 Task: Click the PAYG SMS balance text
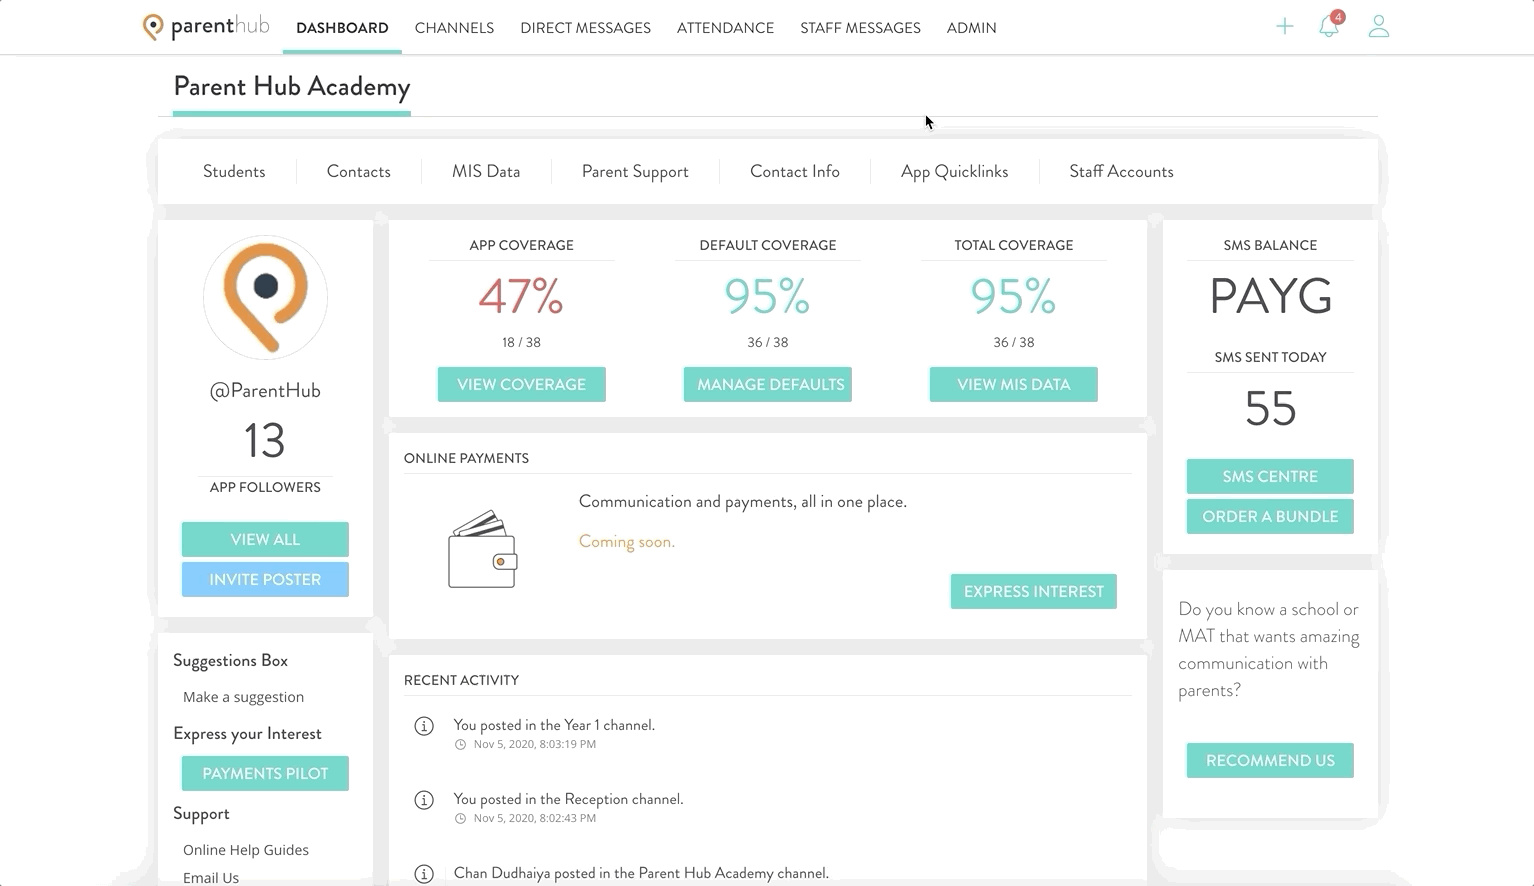click(x=1271, y=296)
